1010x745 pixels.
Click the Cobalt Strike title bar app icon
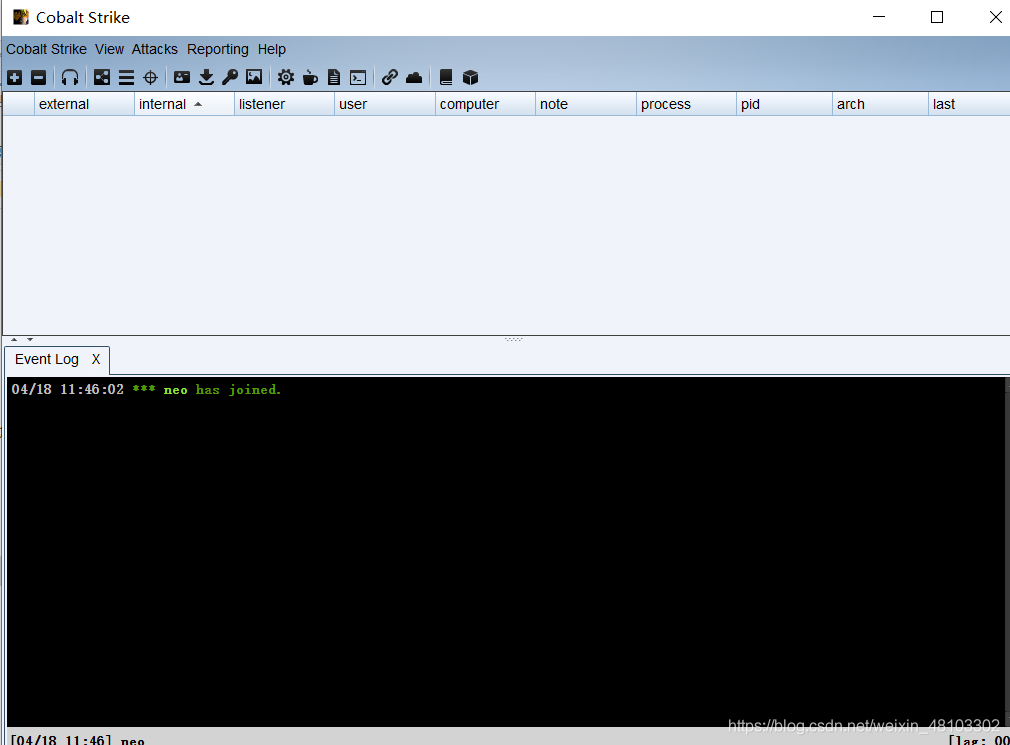[x=21, y=17]
